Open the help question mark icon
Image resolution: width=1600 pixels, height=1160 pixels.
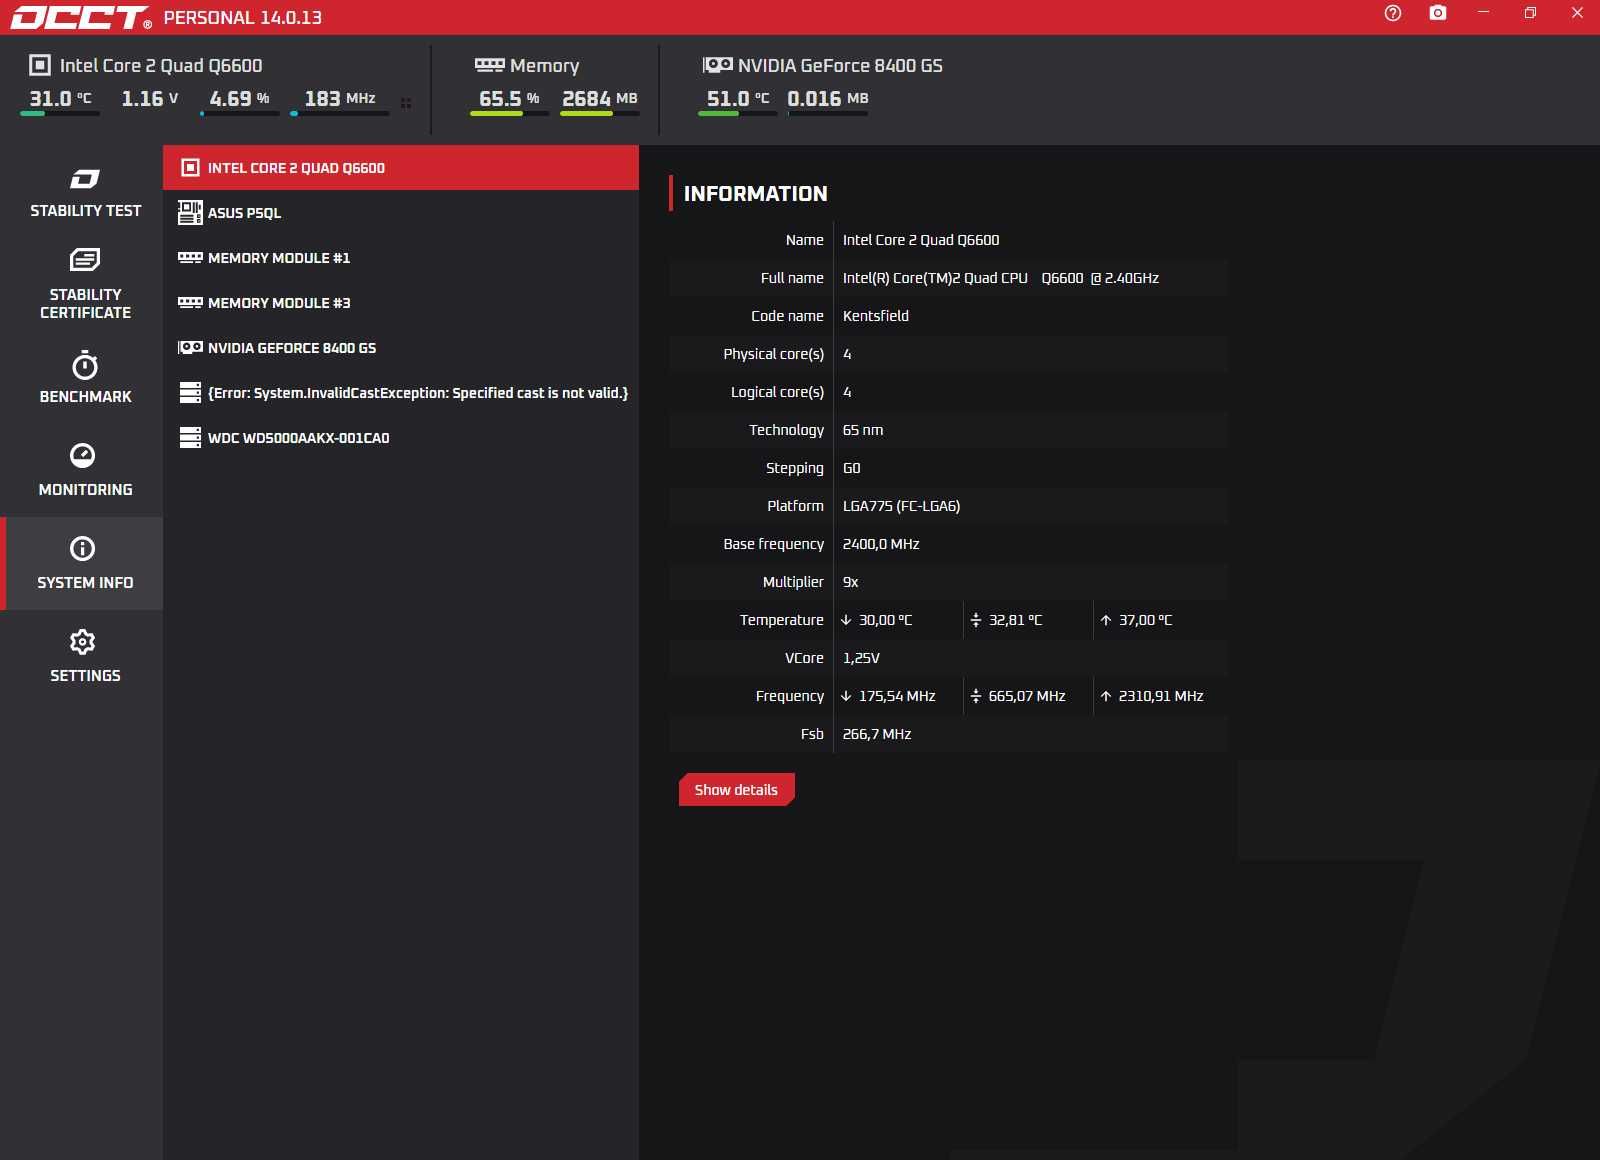1393,13
